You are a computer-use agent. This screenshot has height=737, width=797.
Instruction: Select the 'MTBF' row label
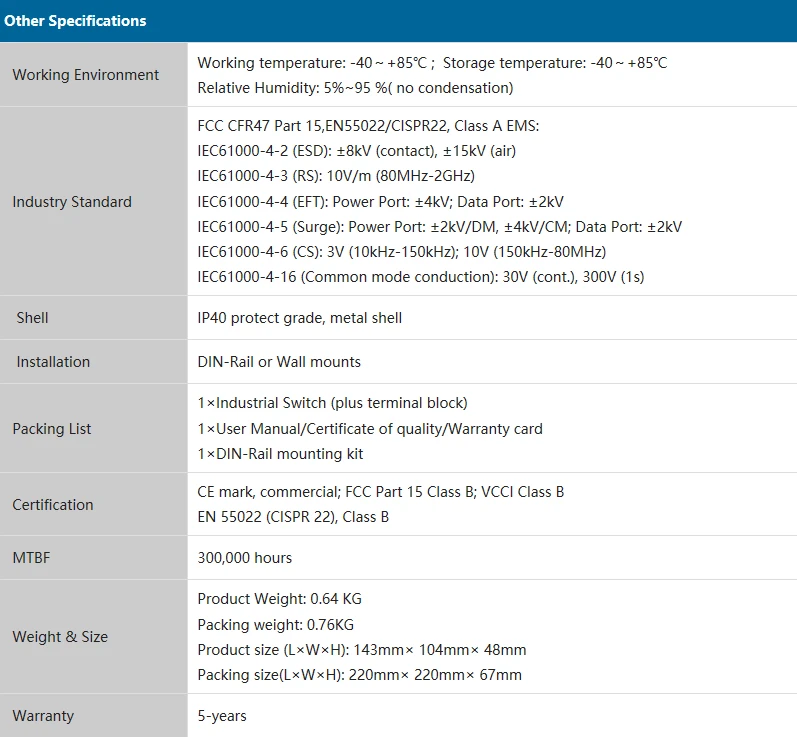[32, 558]
